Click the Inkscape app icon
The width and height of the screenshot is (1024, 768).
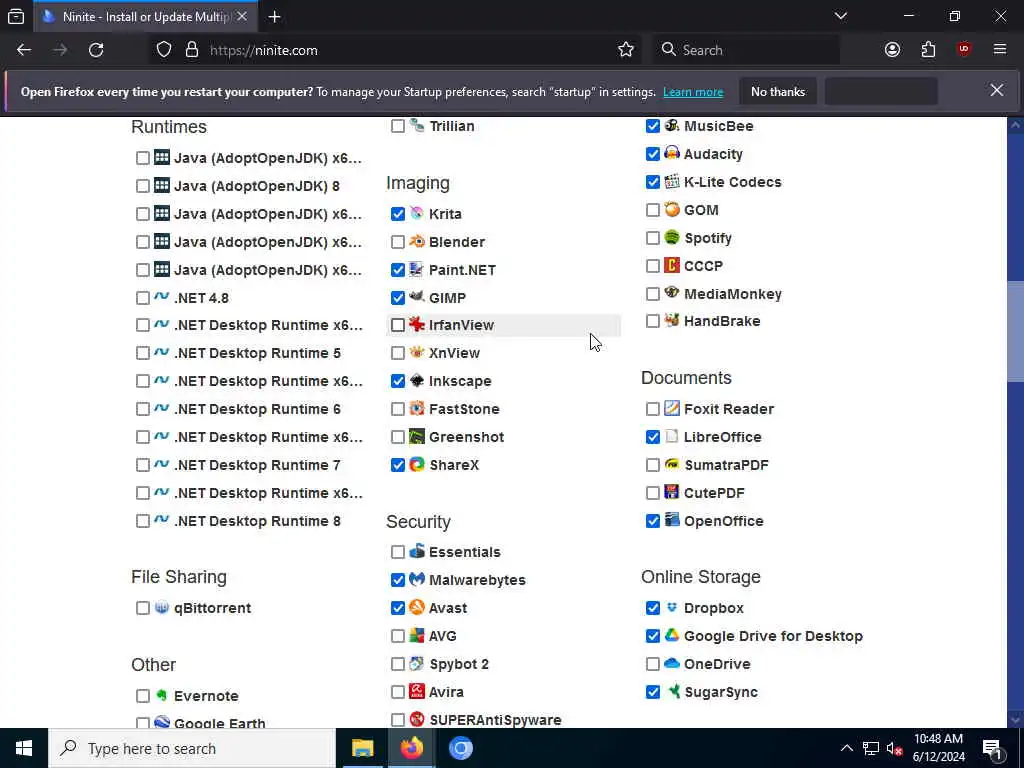417,381
